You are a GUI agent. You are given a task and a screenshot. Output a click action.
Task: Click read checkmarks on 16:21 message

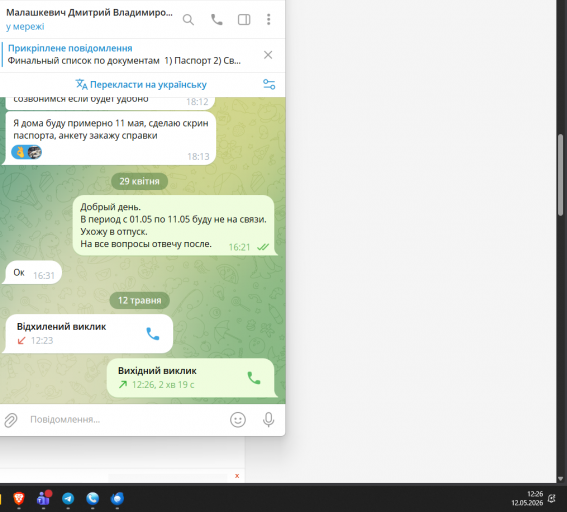tap(263, 247)
